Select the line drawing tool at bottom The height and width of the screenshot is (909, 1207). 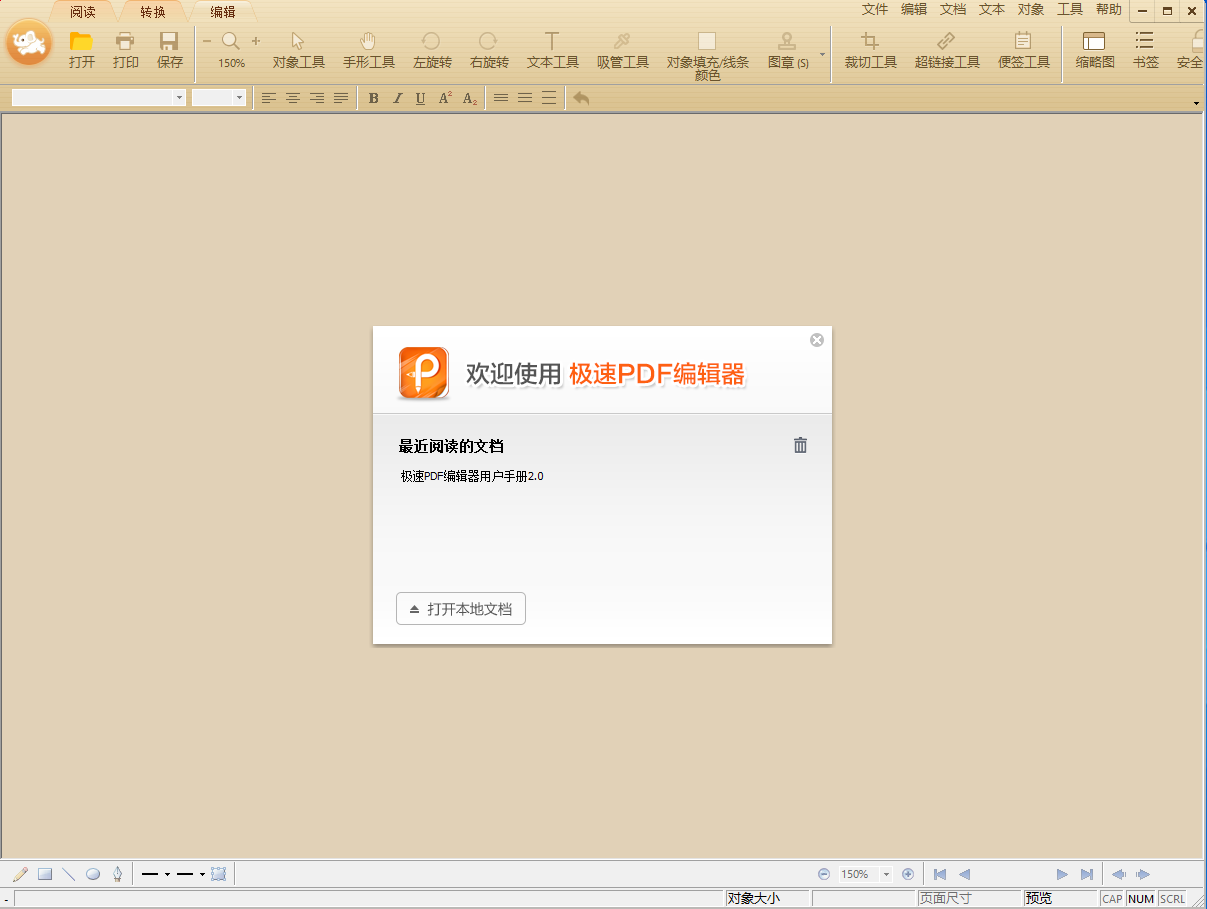(x=69, y=874)
